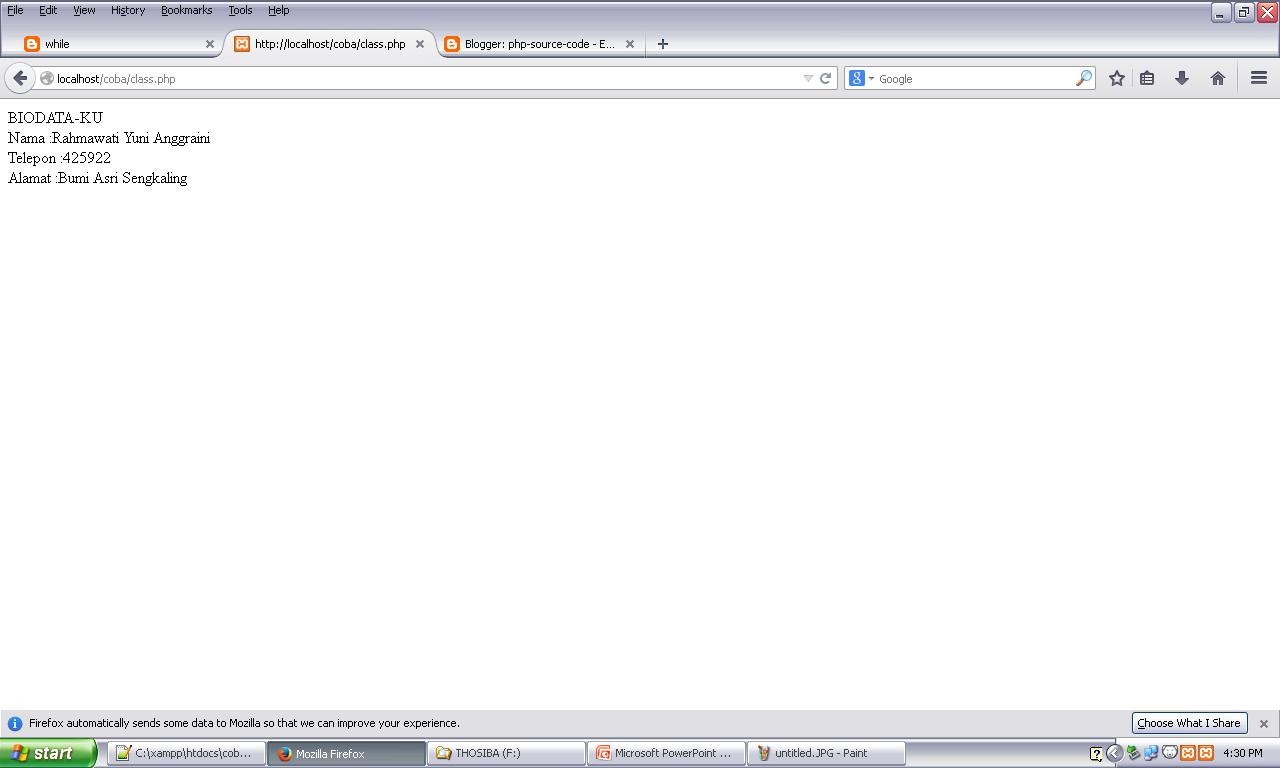Viewport: 1280px width, 768px height.
Task: Go to the home page icon
Action: coord(1217,78)
